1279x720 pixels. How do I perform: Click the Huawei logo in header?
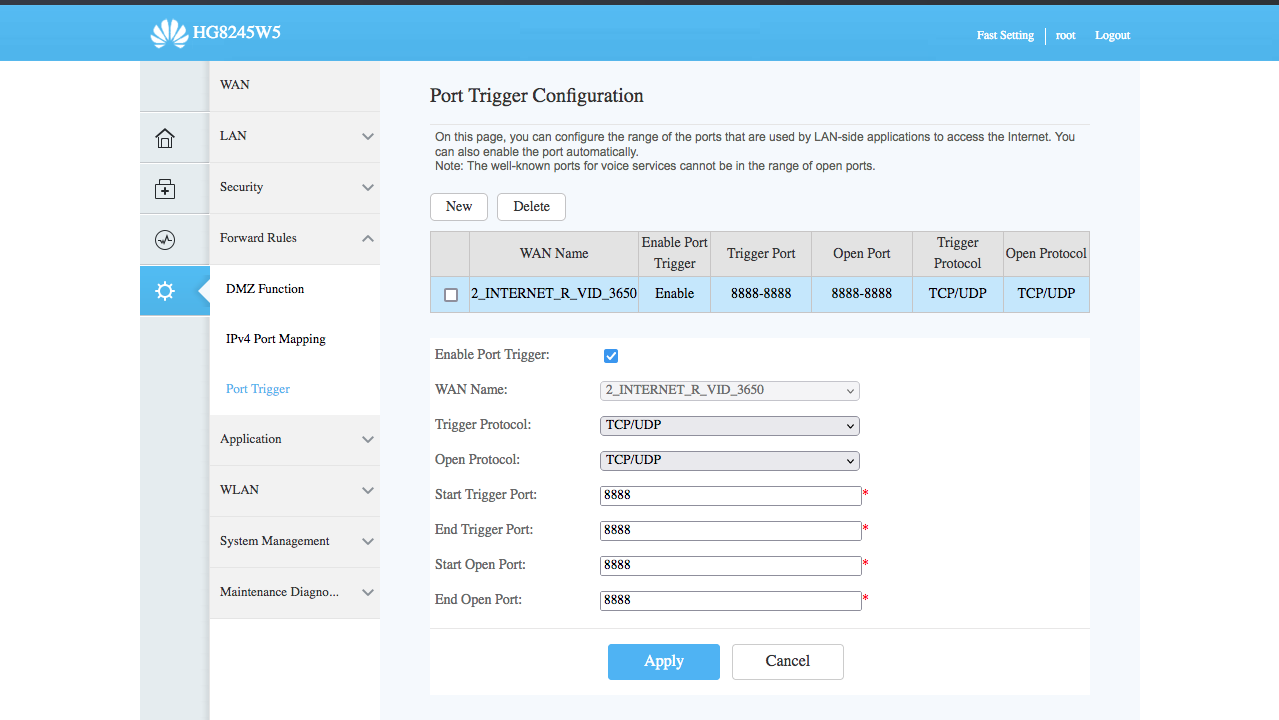169,34
